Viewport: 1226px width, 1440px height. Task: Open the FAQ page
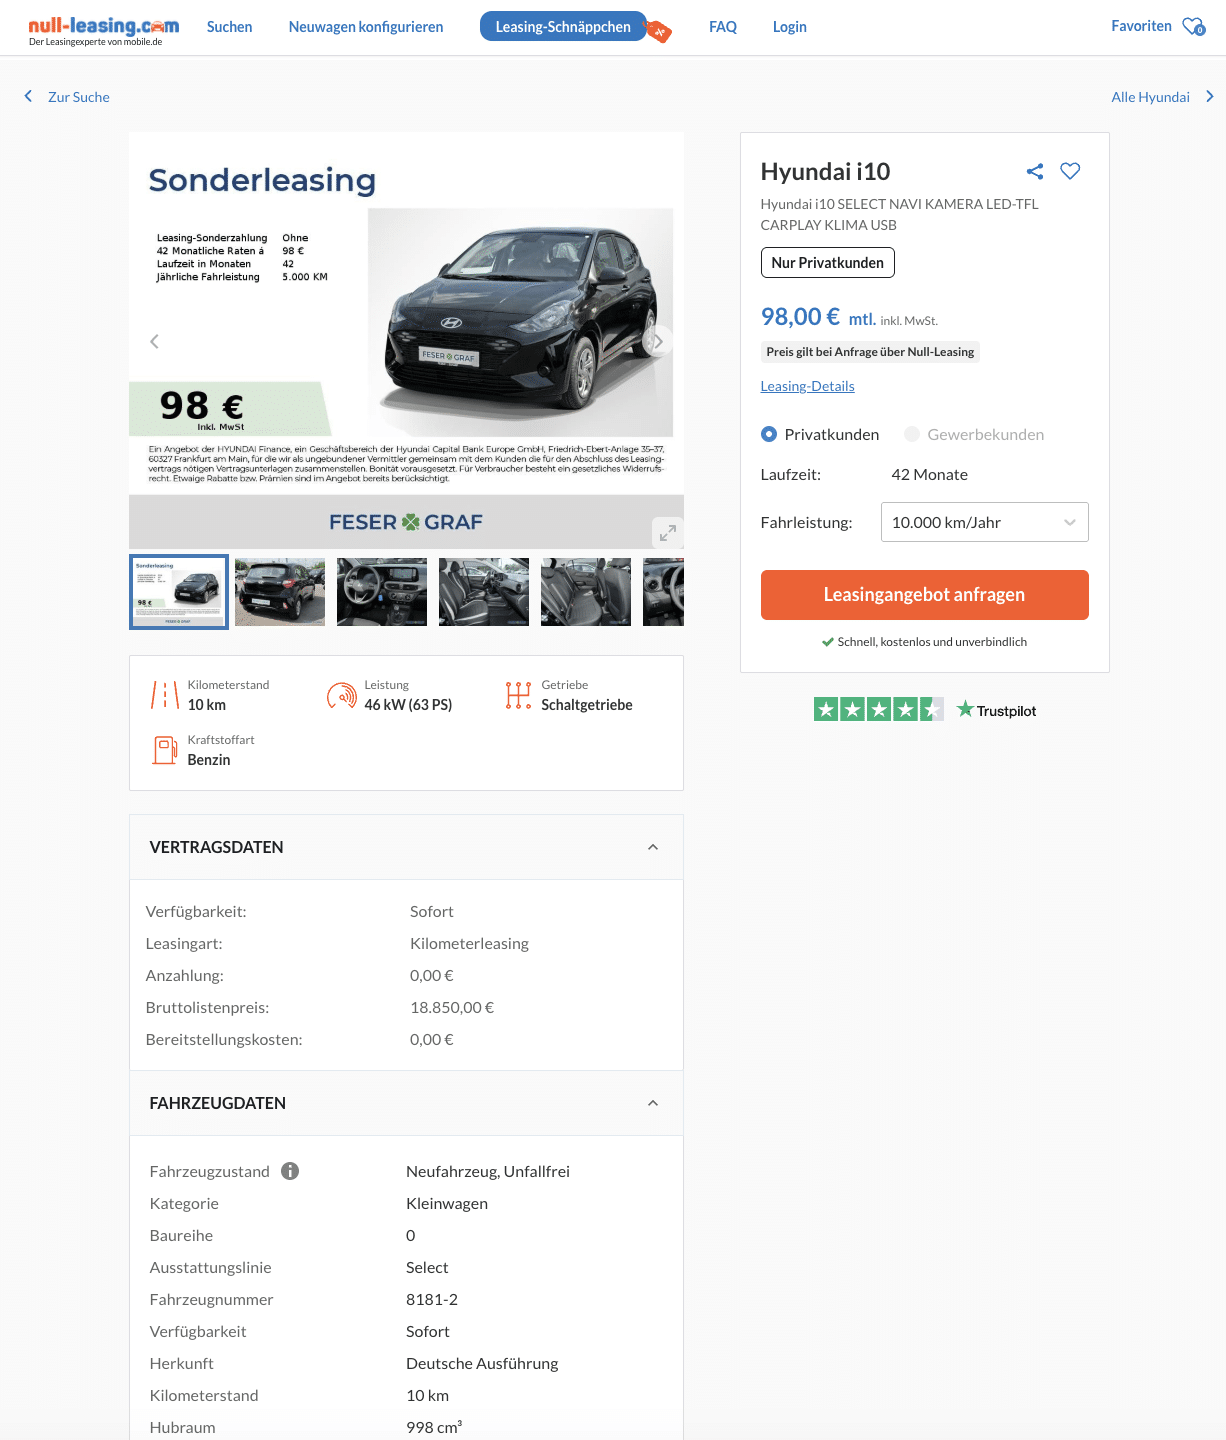723,27
